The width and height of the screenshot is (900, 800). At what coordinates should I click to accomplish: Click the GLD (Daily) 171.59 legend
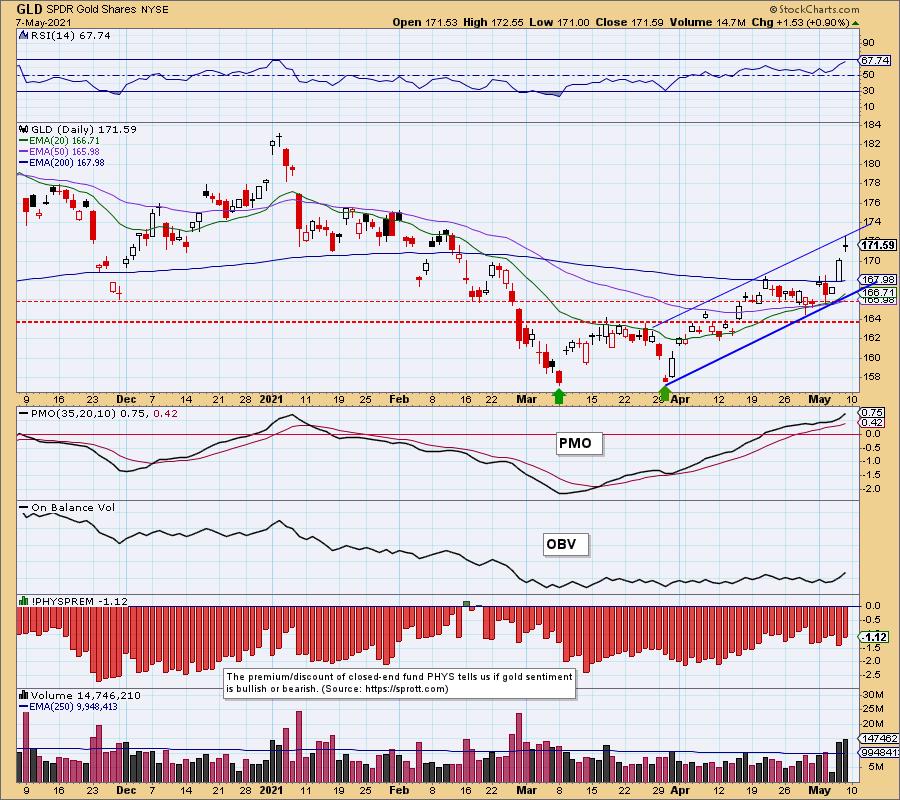84,130
